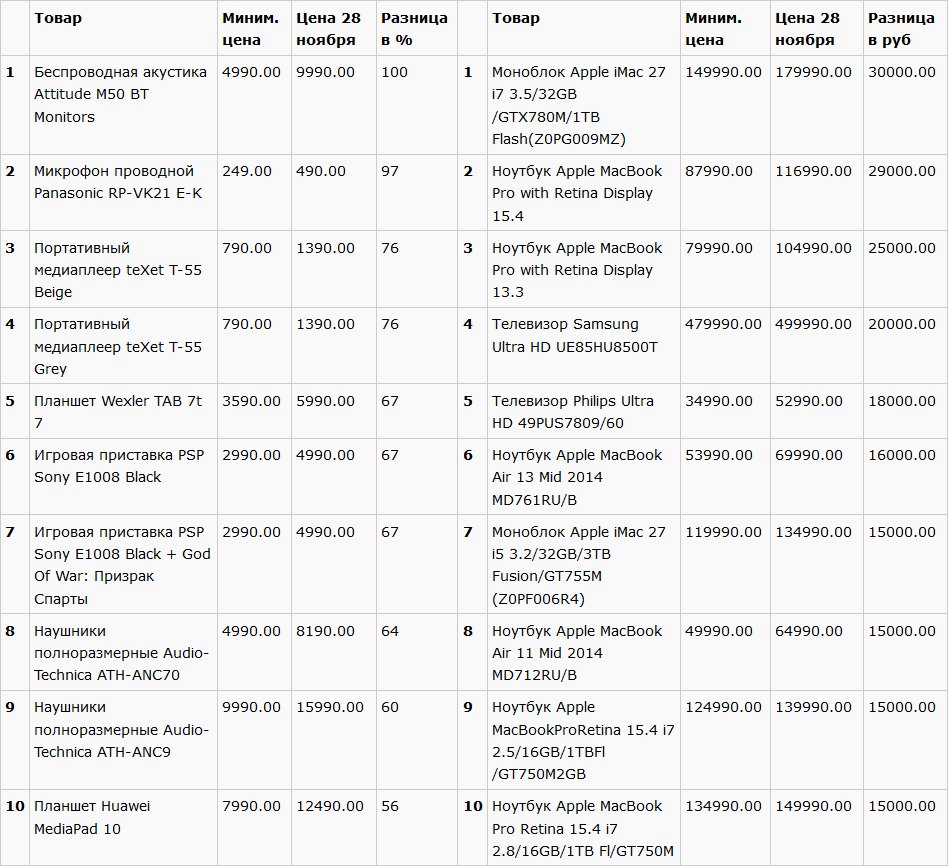Click the Разница в руб column header
The image size is (948, 866).
coord(901,29)
